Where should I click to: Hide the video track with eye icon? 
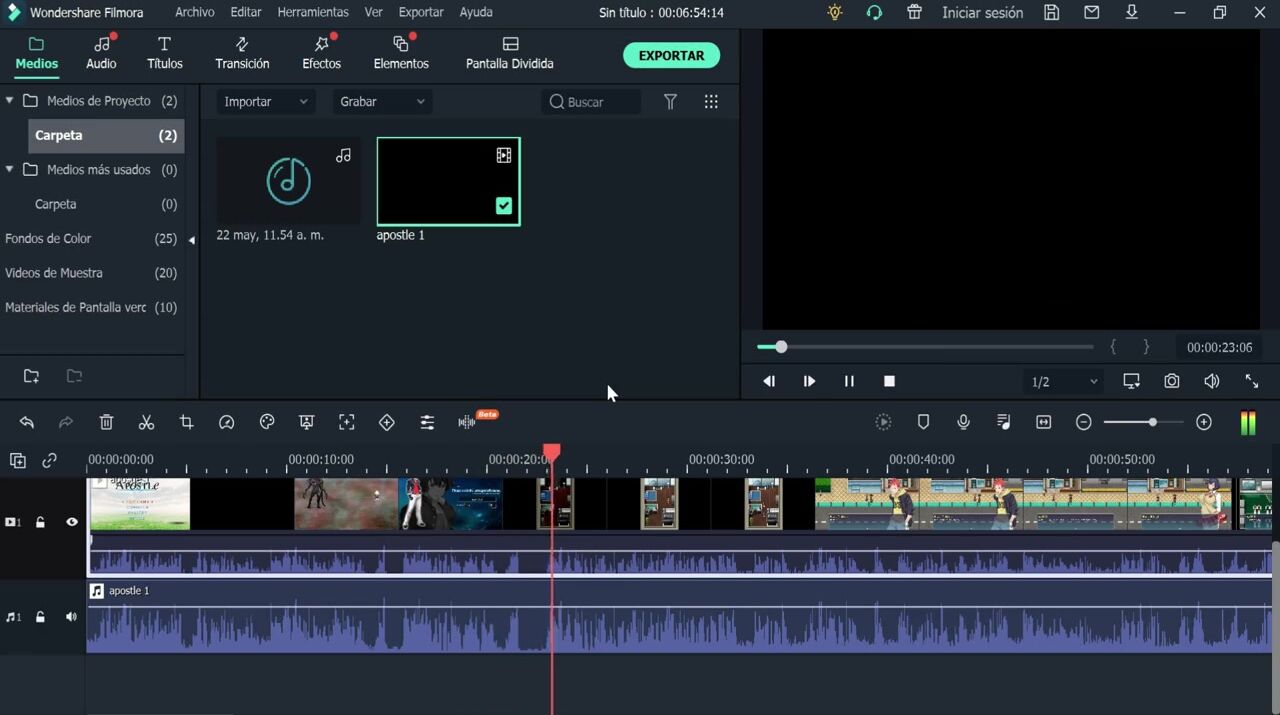tap(71, 522)
